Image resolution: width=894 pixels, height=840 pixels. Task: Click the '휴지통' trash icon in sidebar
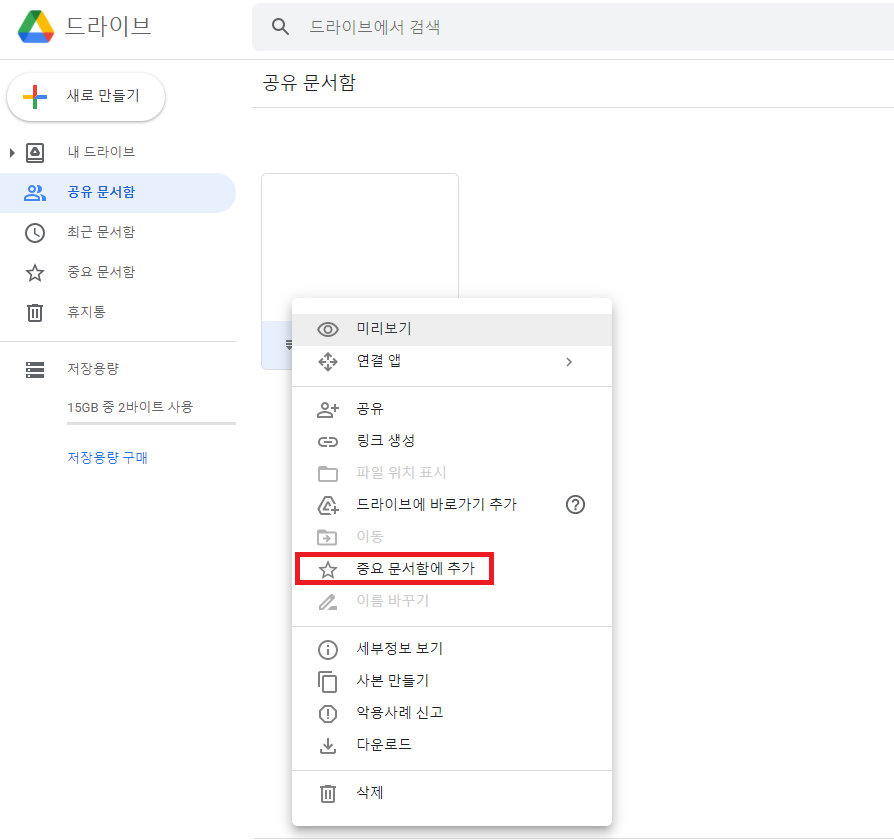35,313
